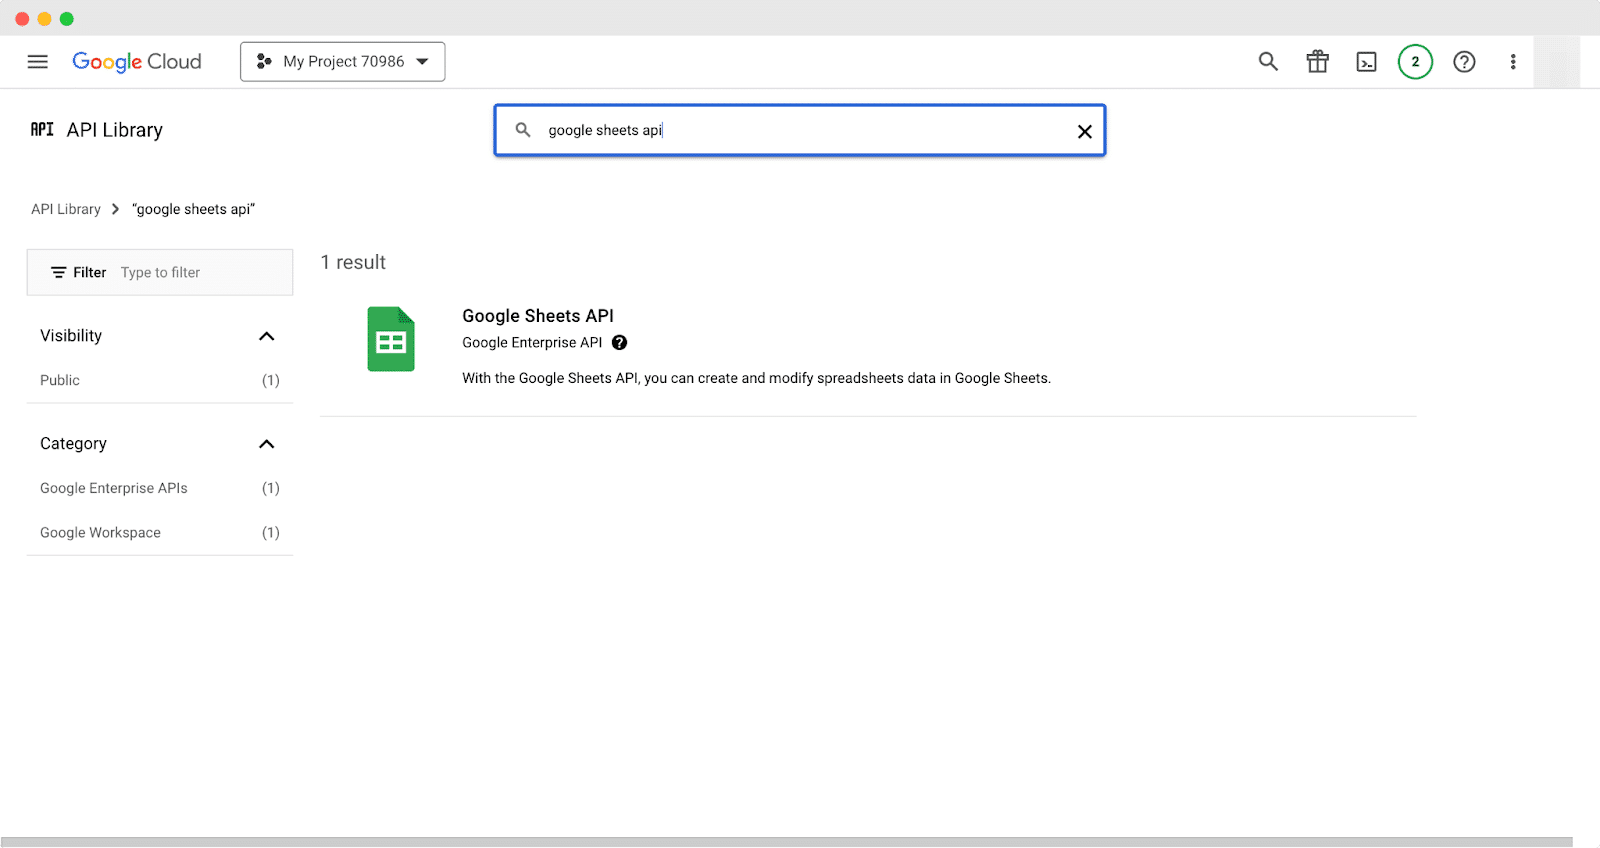
Task: Click the Google Enterprise API help tooltip icon
Action: (x=620, y=343)
